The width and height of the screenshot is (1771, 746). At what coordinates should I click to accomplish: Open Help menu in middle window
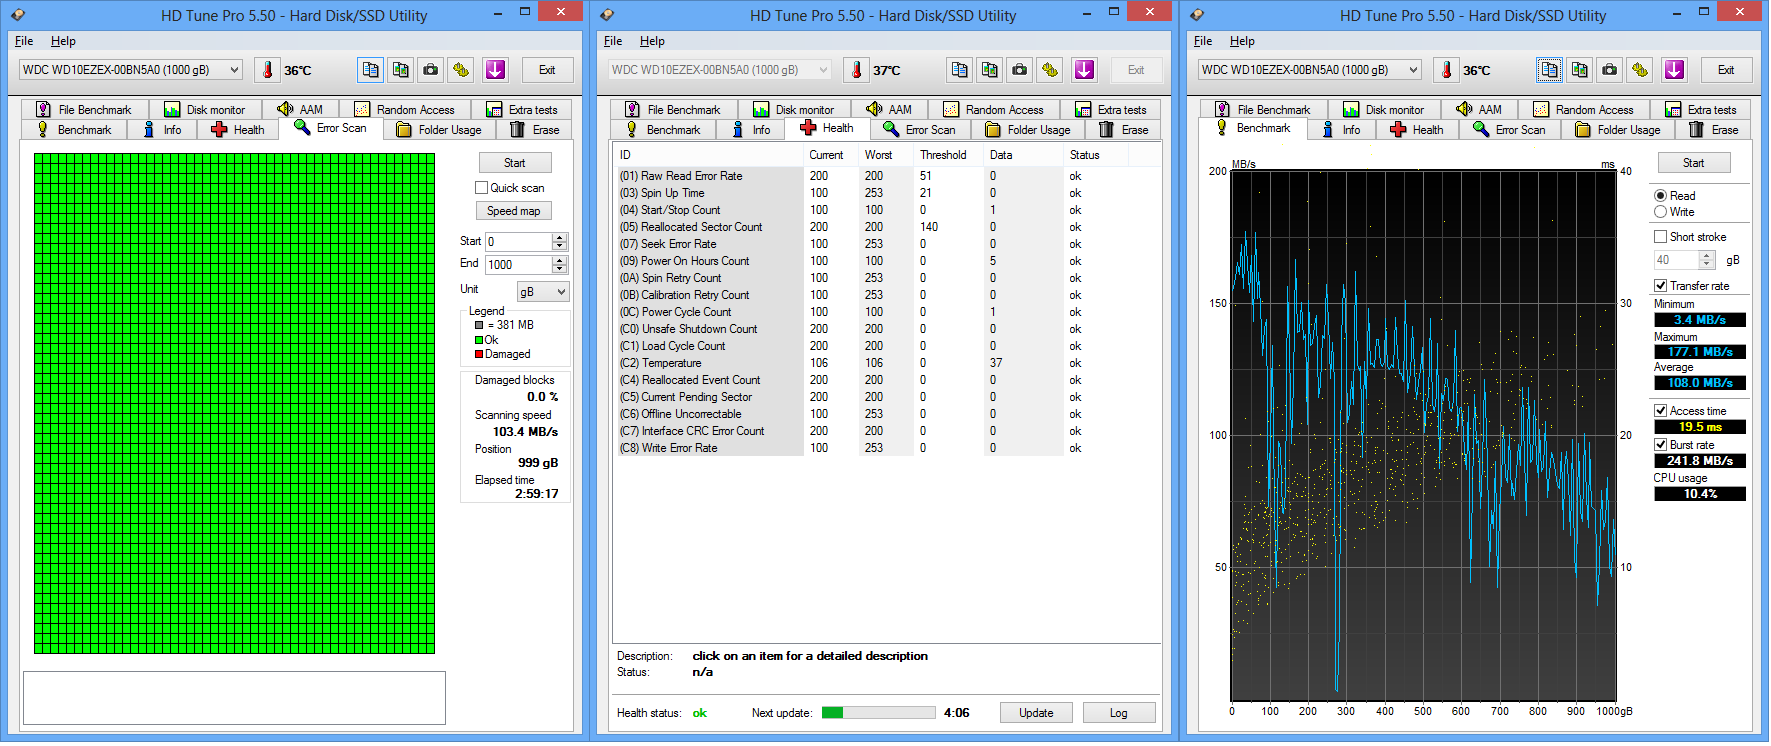652,41
